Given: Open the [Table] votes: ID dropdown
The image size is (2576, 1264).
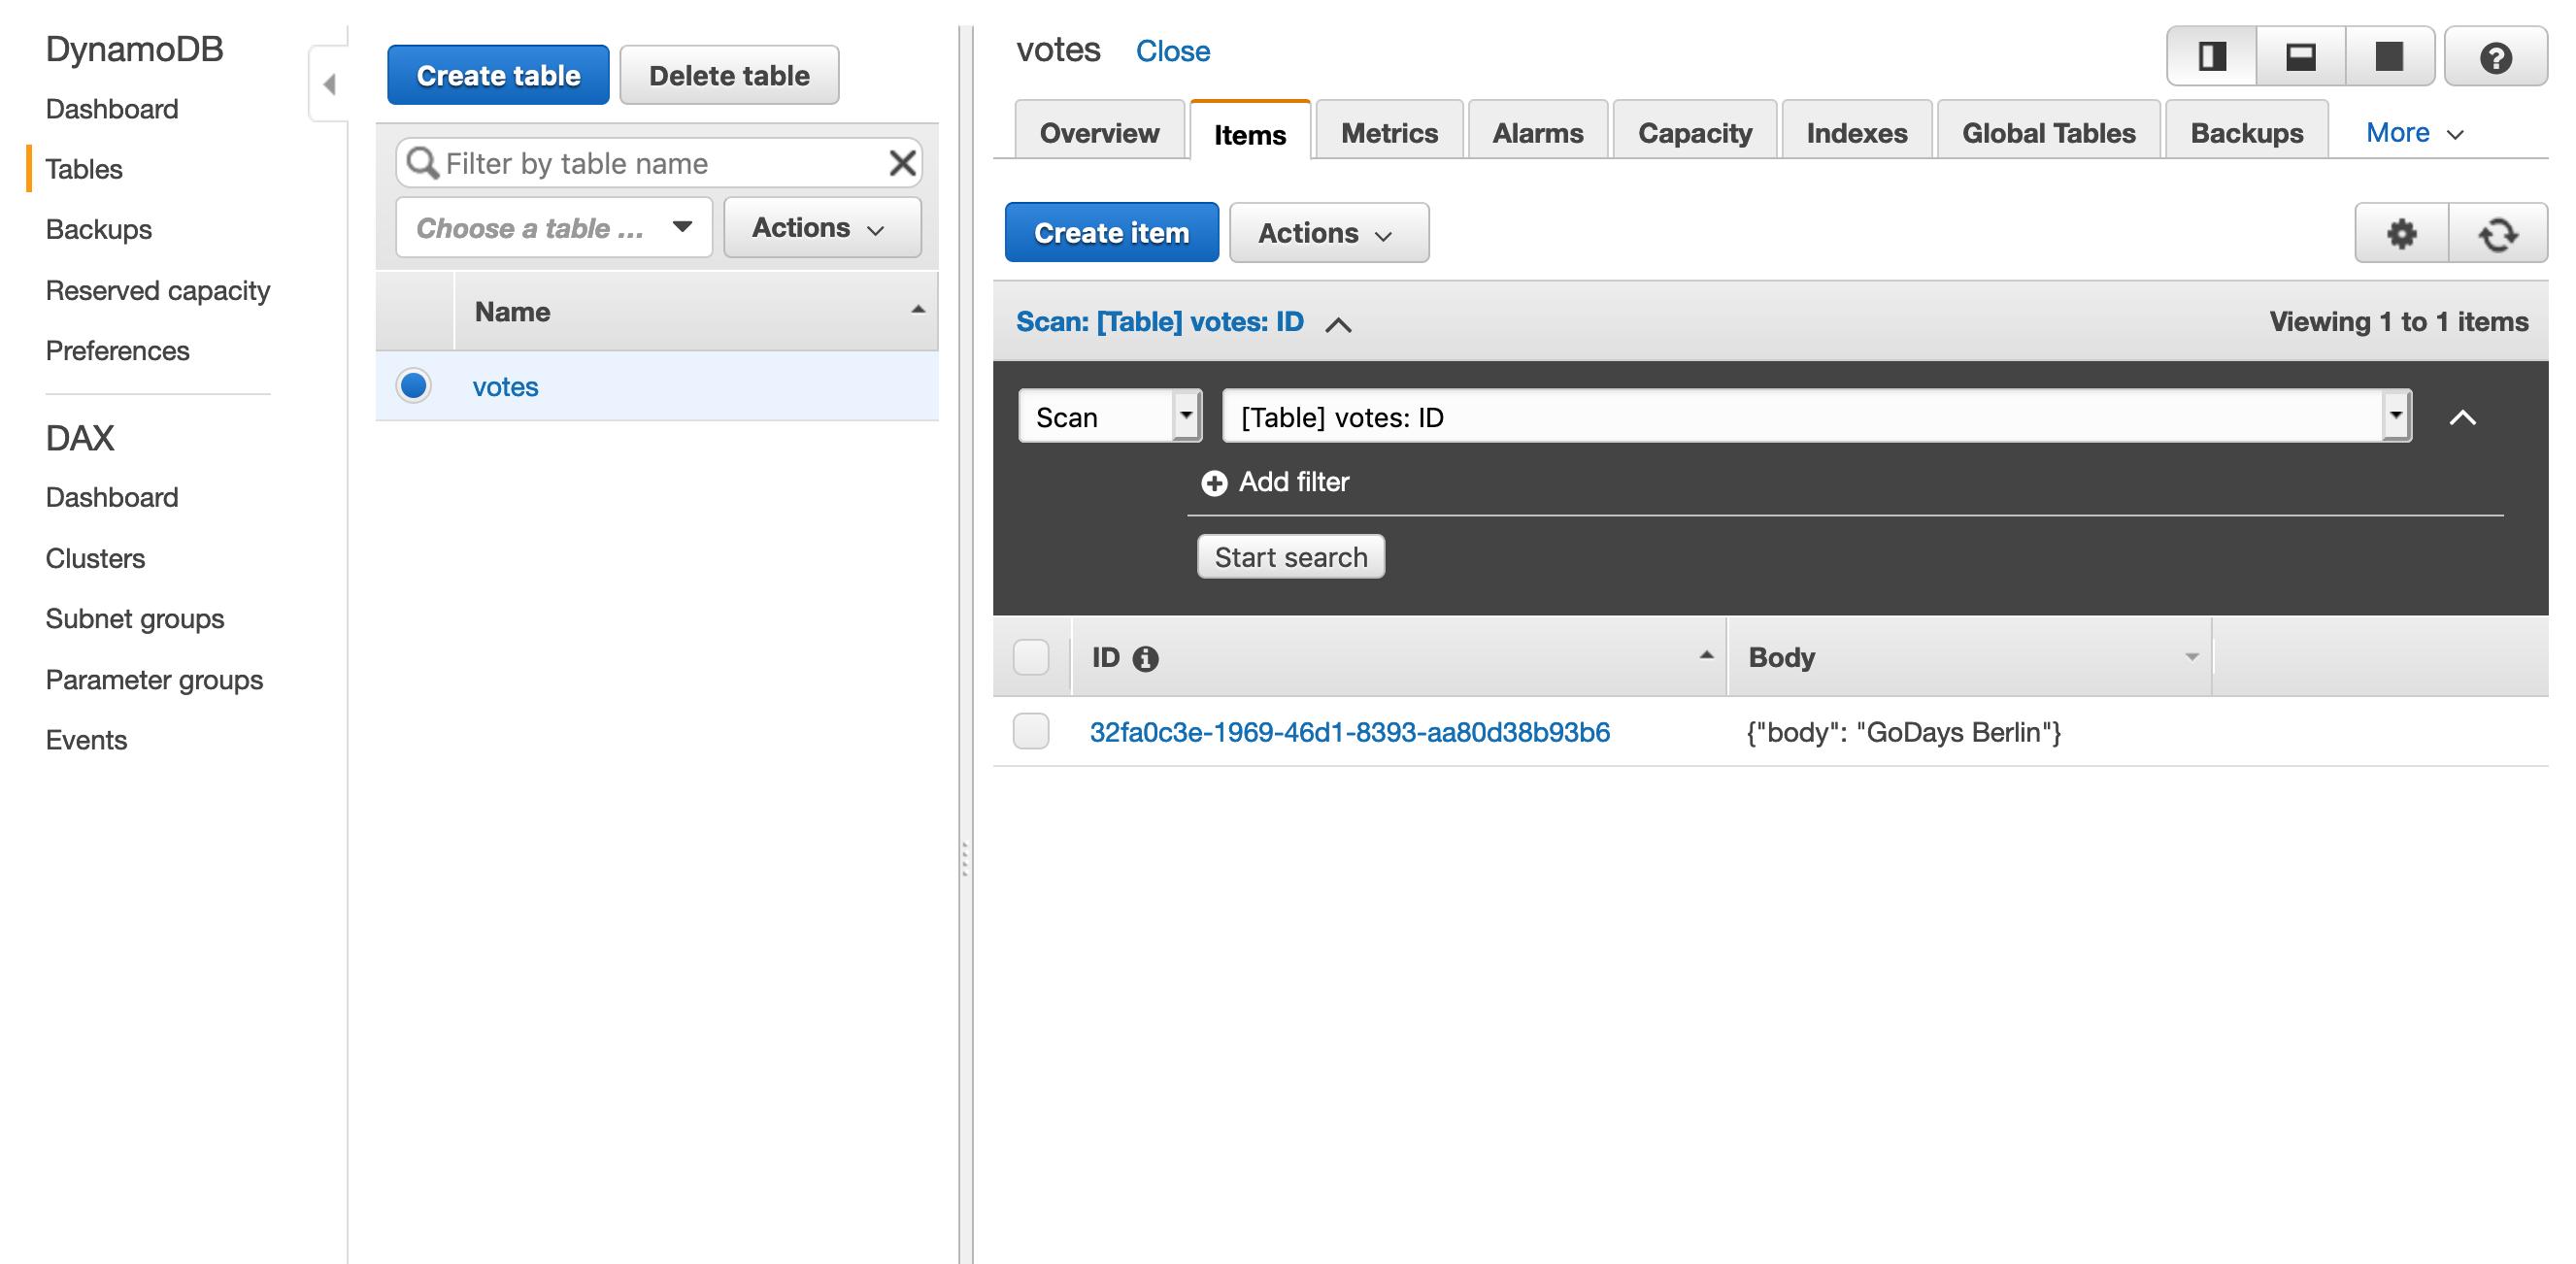Looking at the screenshot, I should (1817, 416).
